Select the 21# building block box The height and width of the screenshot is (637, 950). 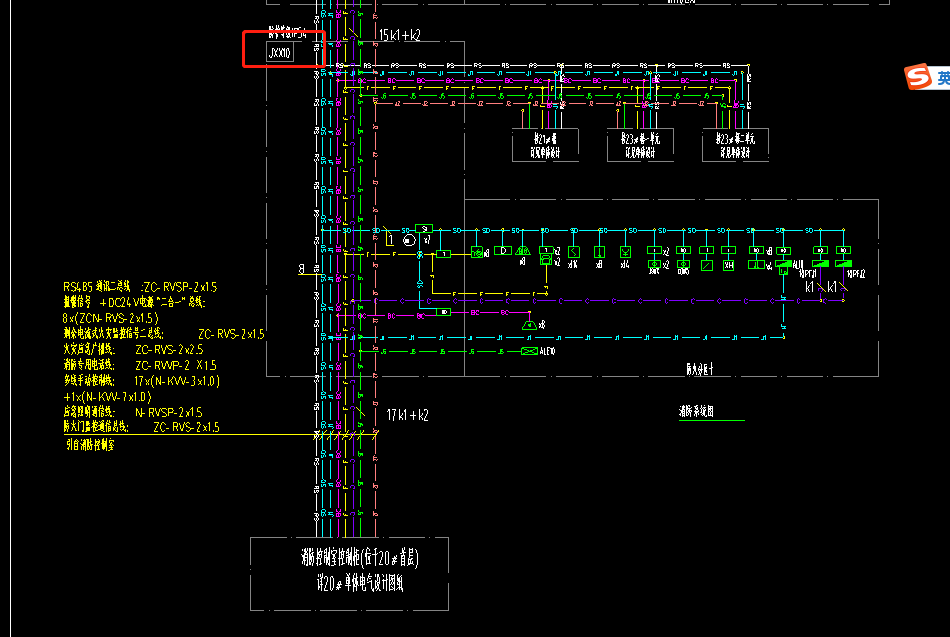[545, 145]
